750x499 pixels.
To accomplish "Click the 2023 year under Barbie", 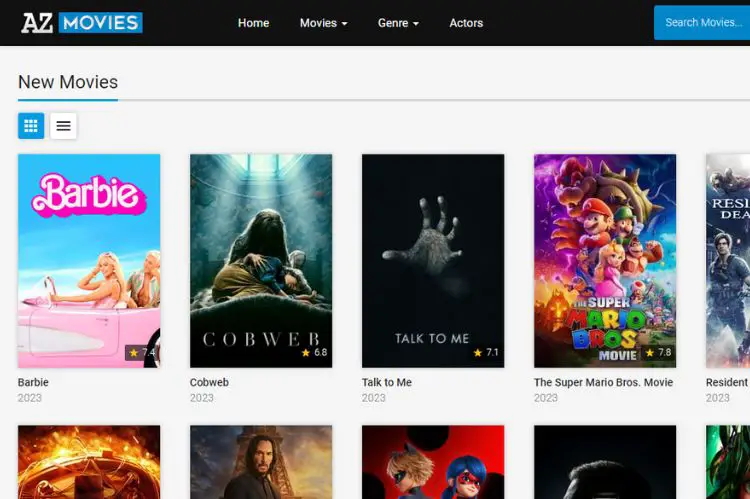I will pyautogui.click(x=30, y=398).
